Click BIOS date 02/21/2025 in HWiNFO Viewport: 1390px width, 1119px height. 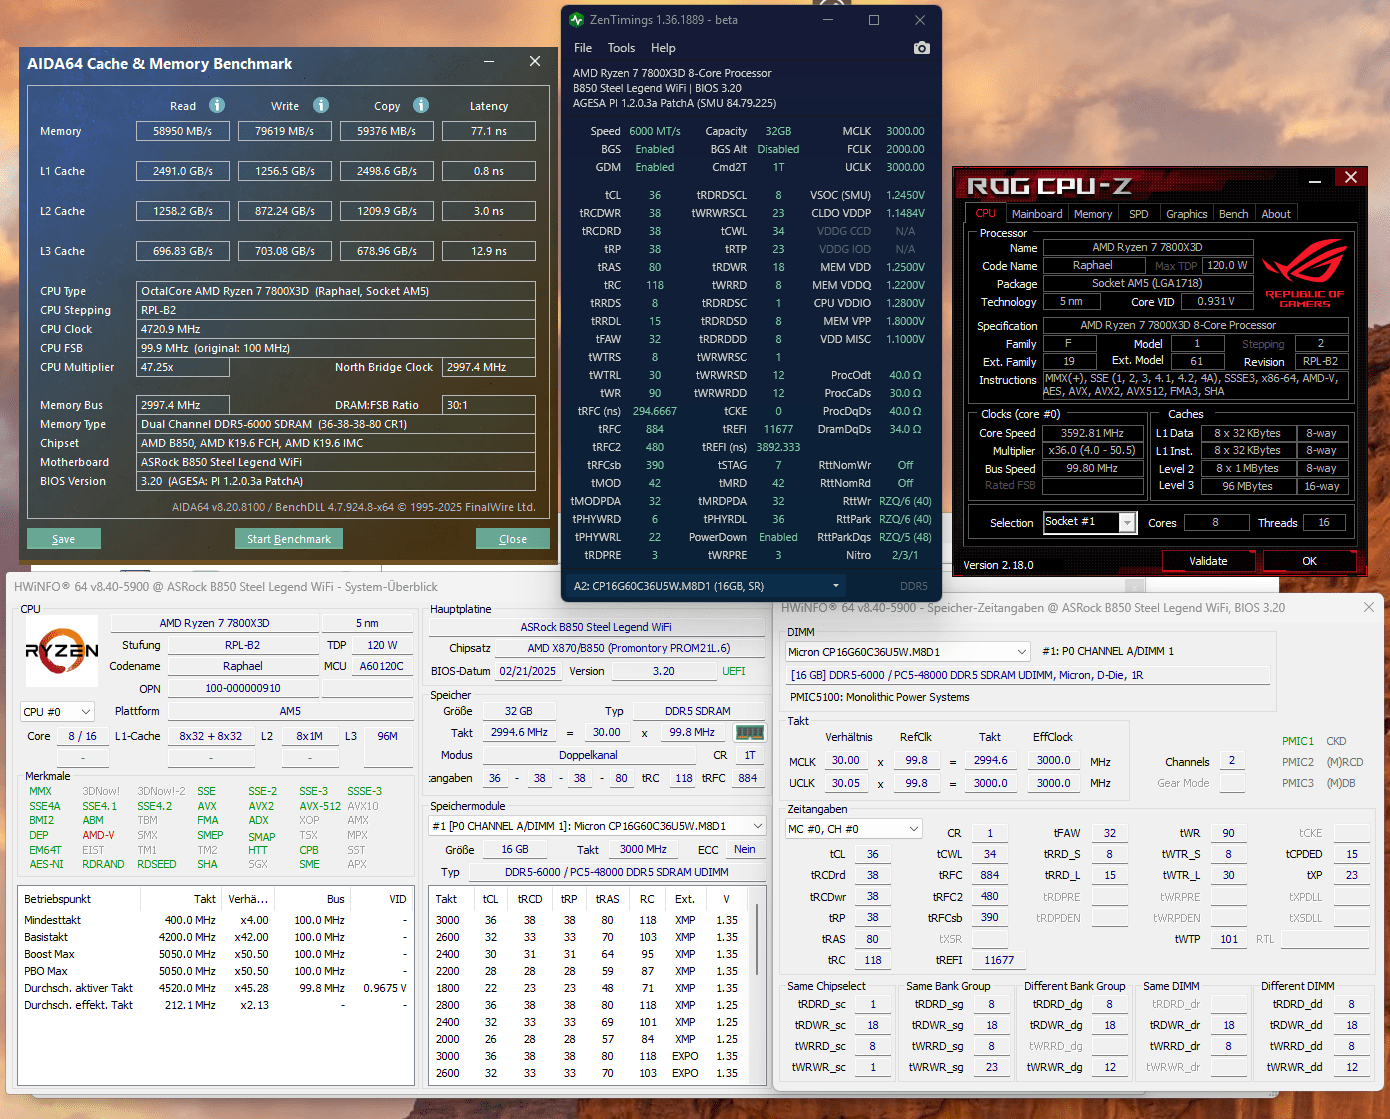click(x=528, y=671)
